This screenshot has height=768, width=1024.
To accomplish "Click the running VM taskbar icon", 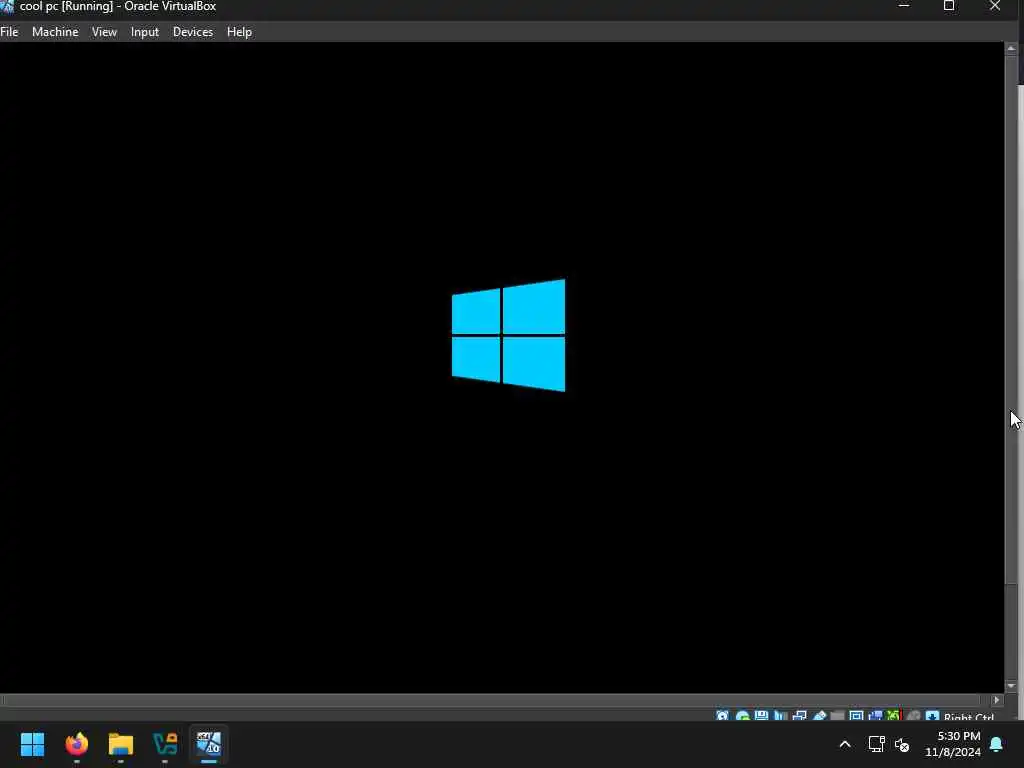I will pyautogui.click(x=209, y=744).
